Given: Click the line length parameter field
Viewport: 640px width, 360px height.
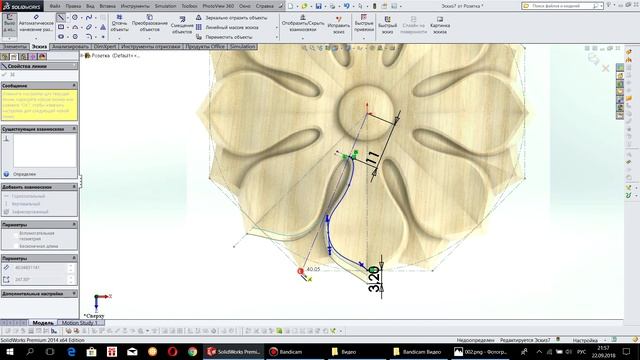Looking at the screenshot, I should pyautogui.click(x=40, y=268).
